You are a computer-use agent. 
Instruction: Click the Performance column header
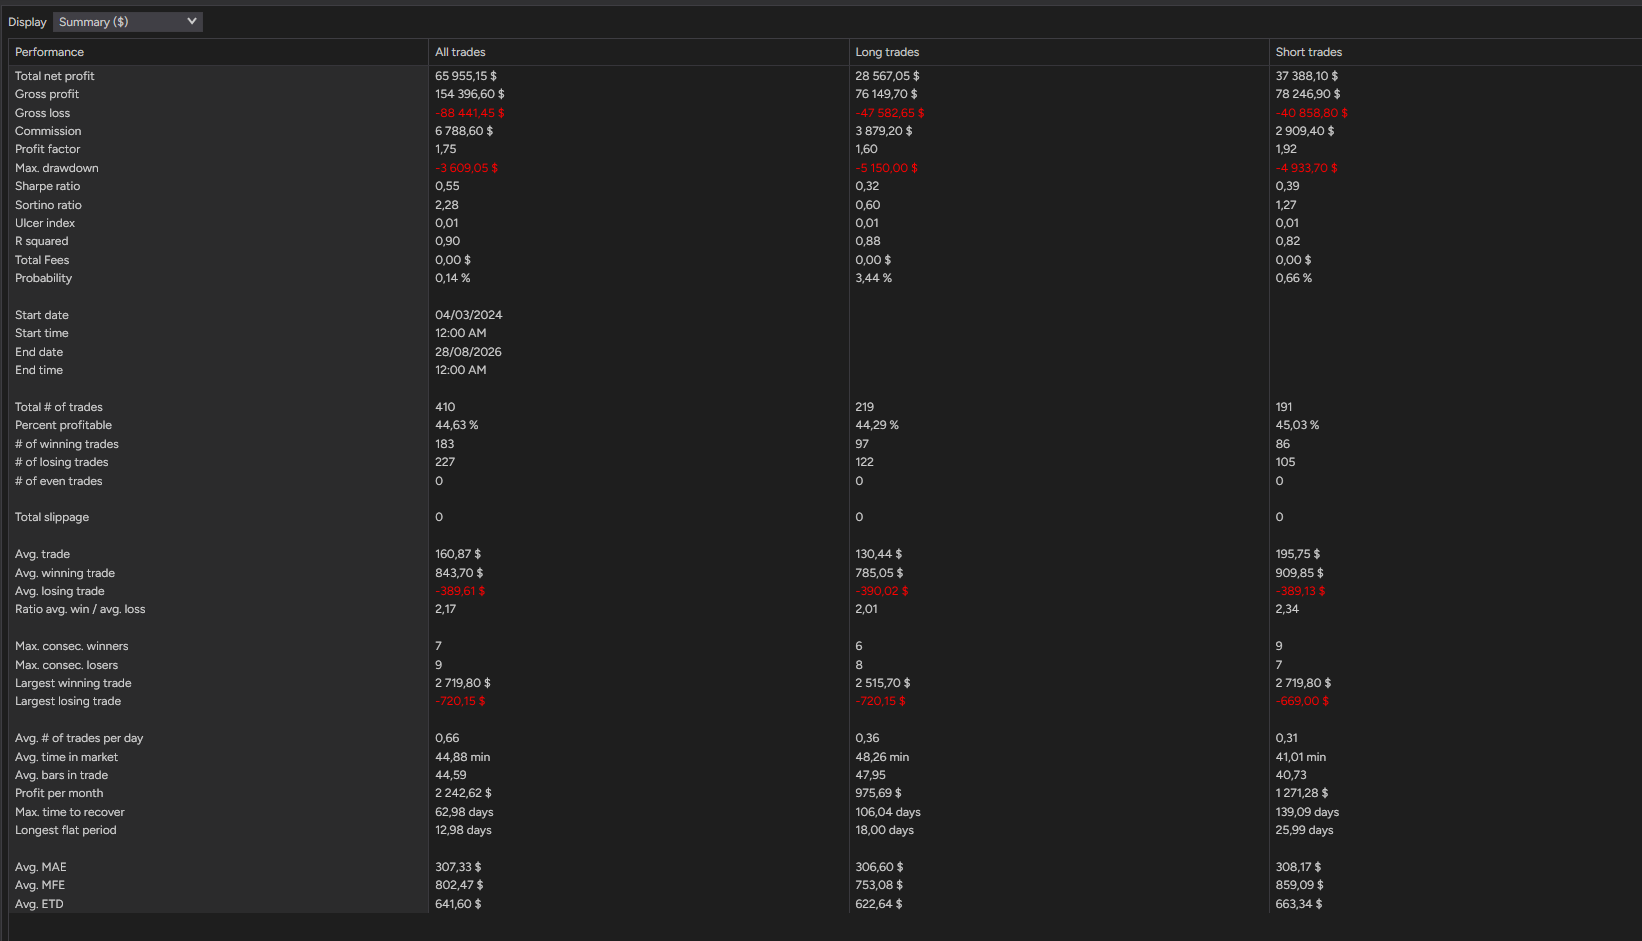pyautogui.click(x=49, y=52)
